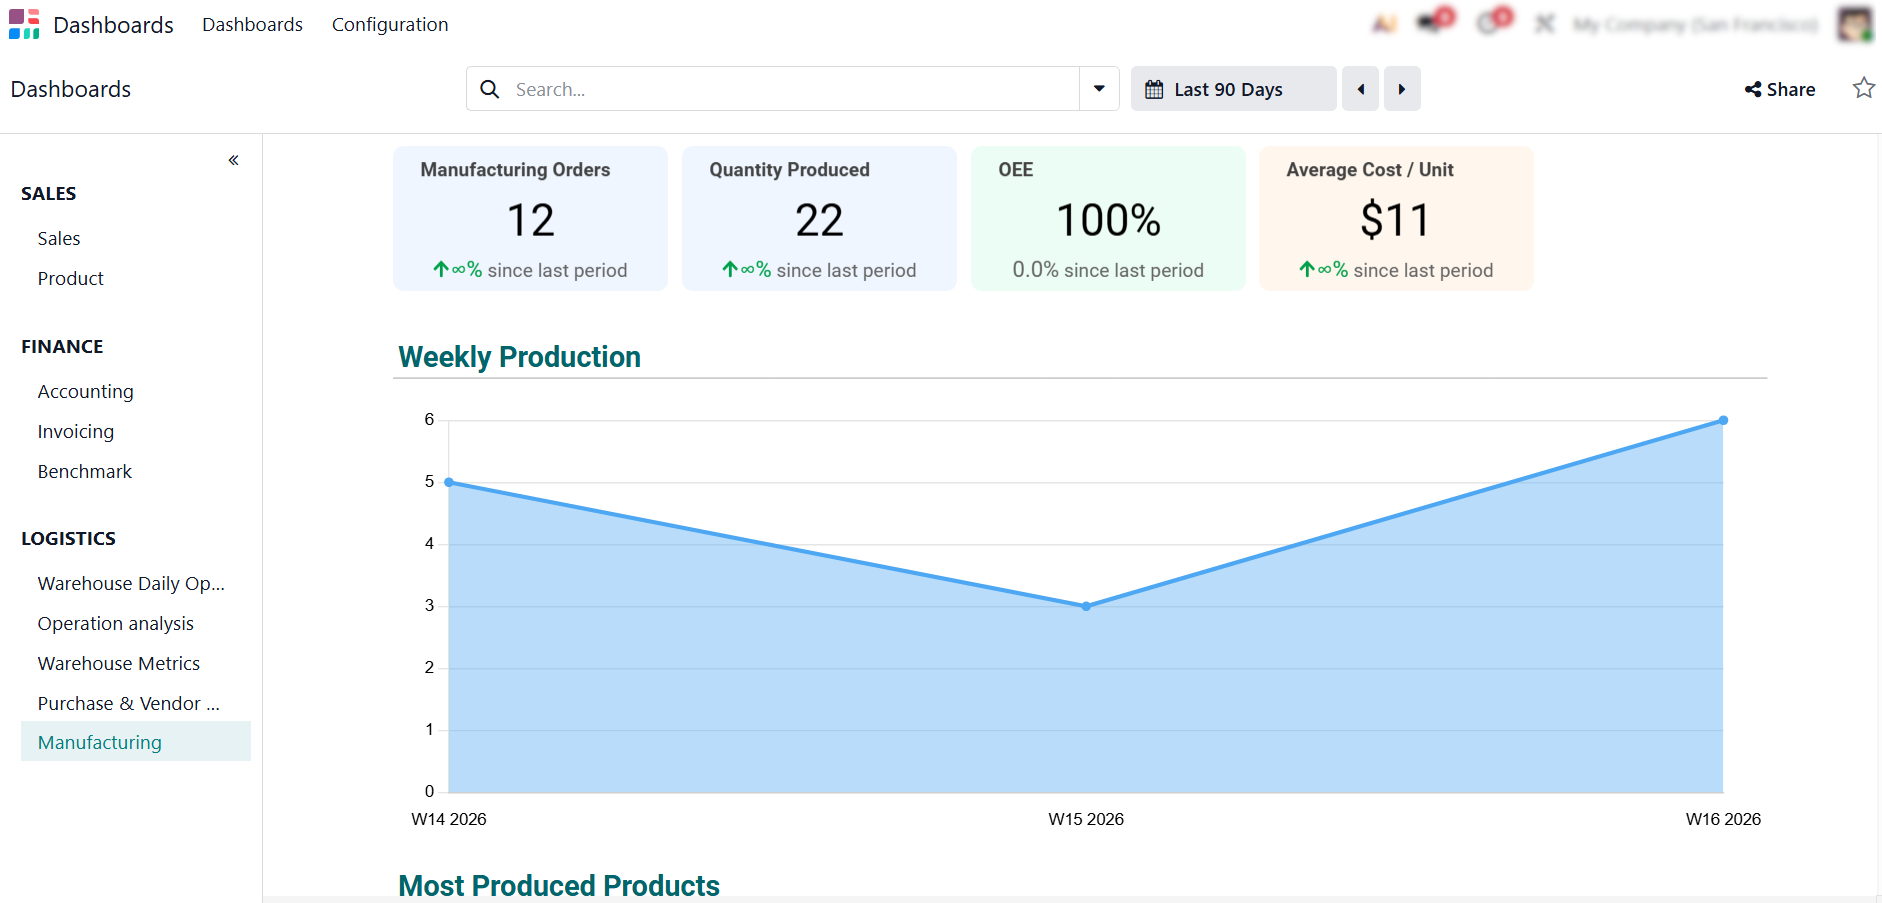Open the user avatar menu
This screenshot has height=903, width=1882.
tap(1855, 24)
